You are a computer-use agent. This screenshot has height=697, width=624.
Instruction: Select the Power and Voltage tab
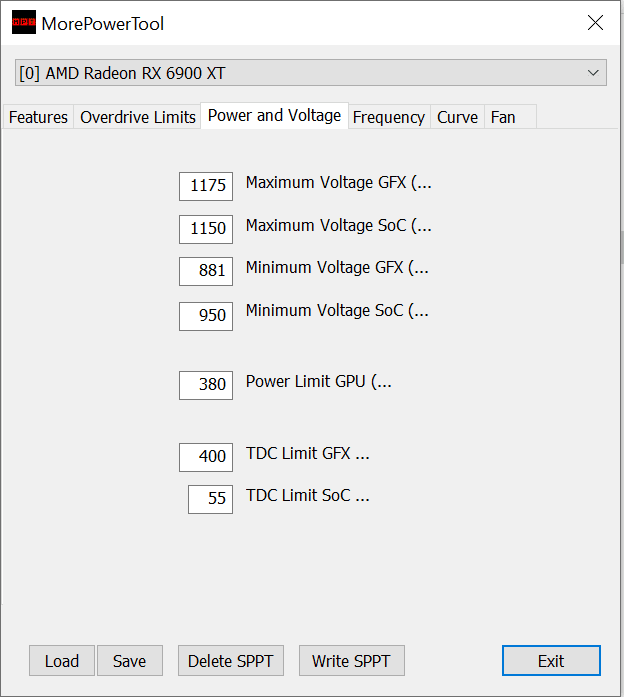[274, 116]
